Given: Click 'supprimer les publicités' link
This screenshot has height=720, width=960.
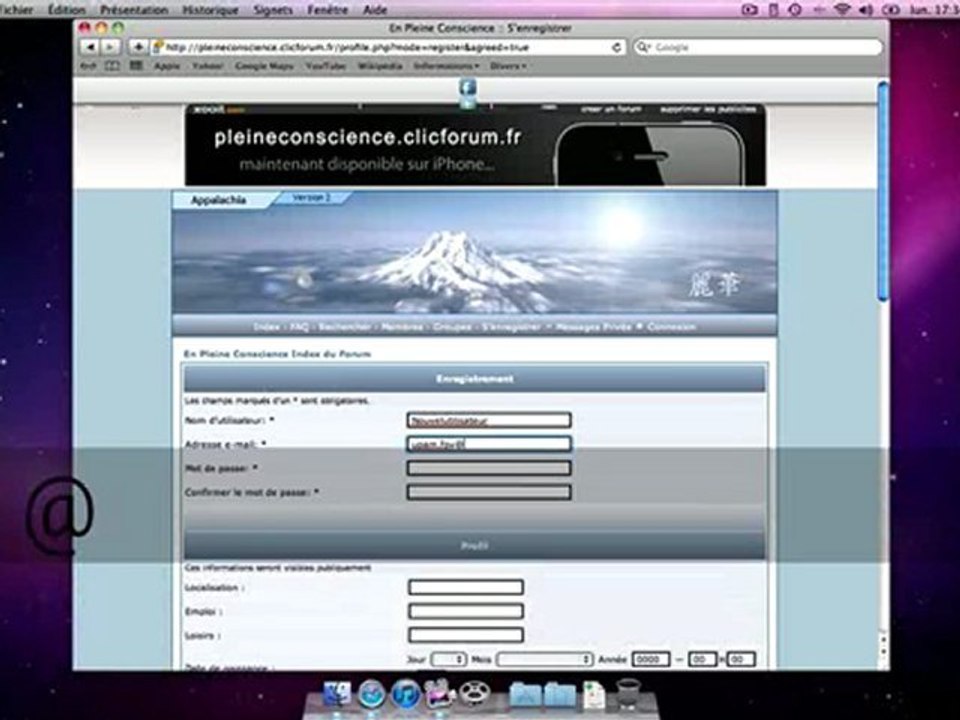Looking at the screenshot, I should 708,109.
